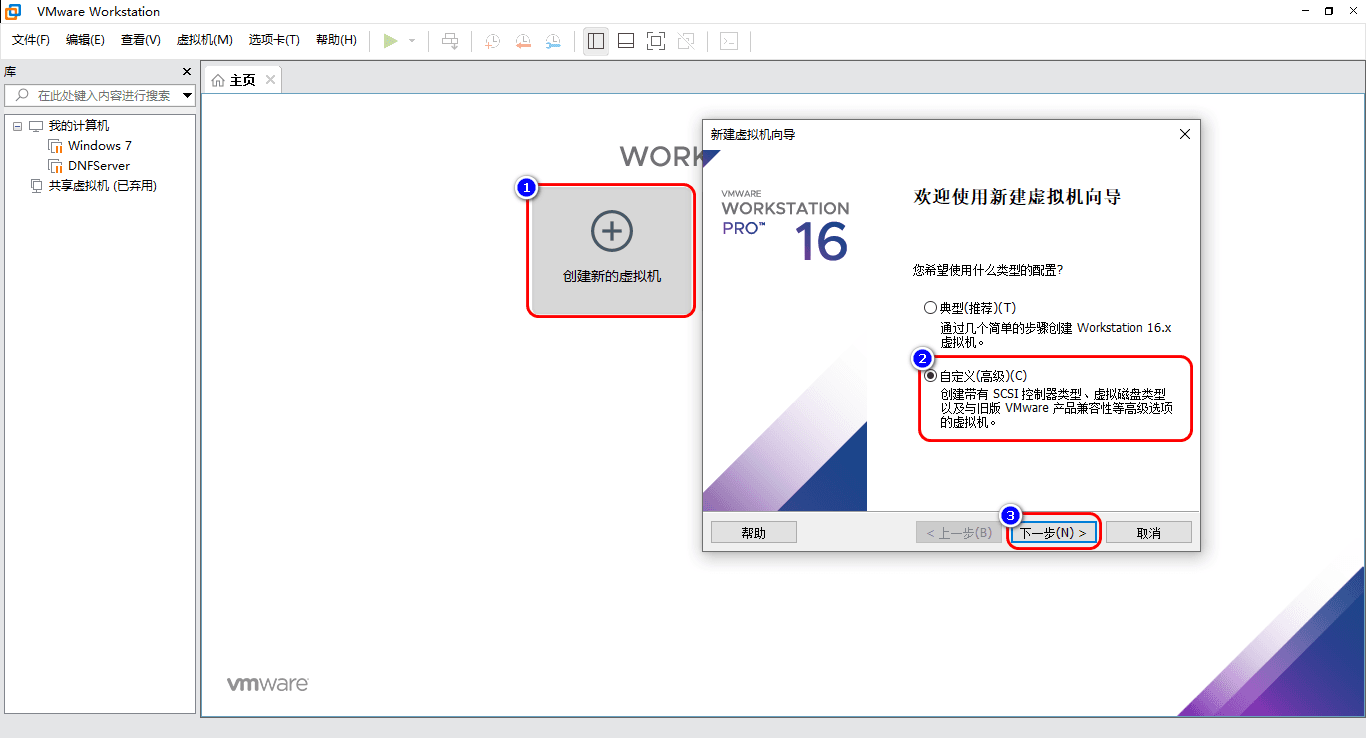Click the revert to snapshot icon

523,41
